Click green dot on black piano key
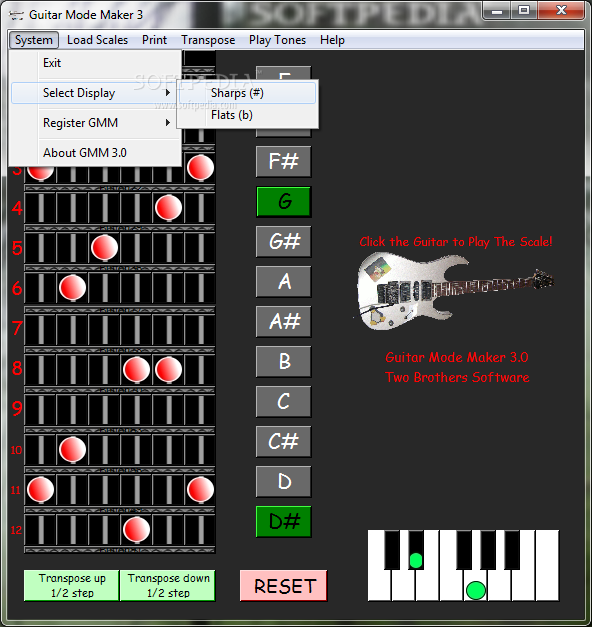The height and width of the screenshot is (627, 592). [x=416, y=560]
